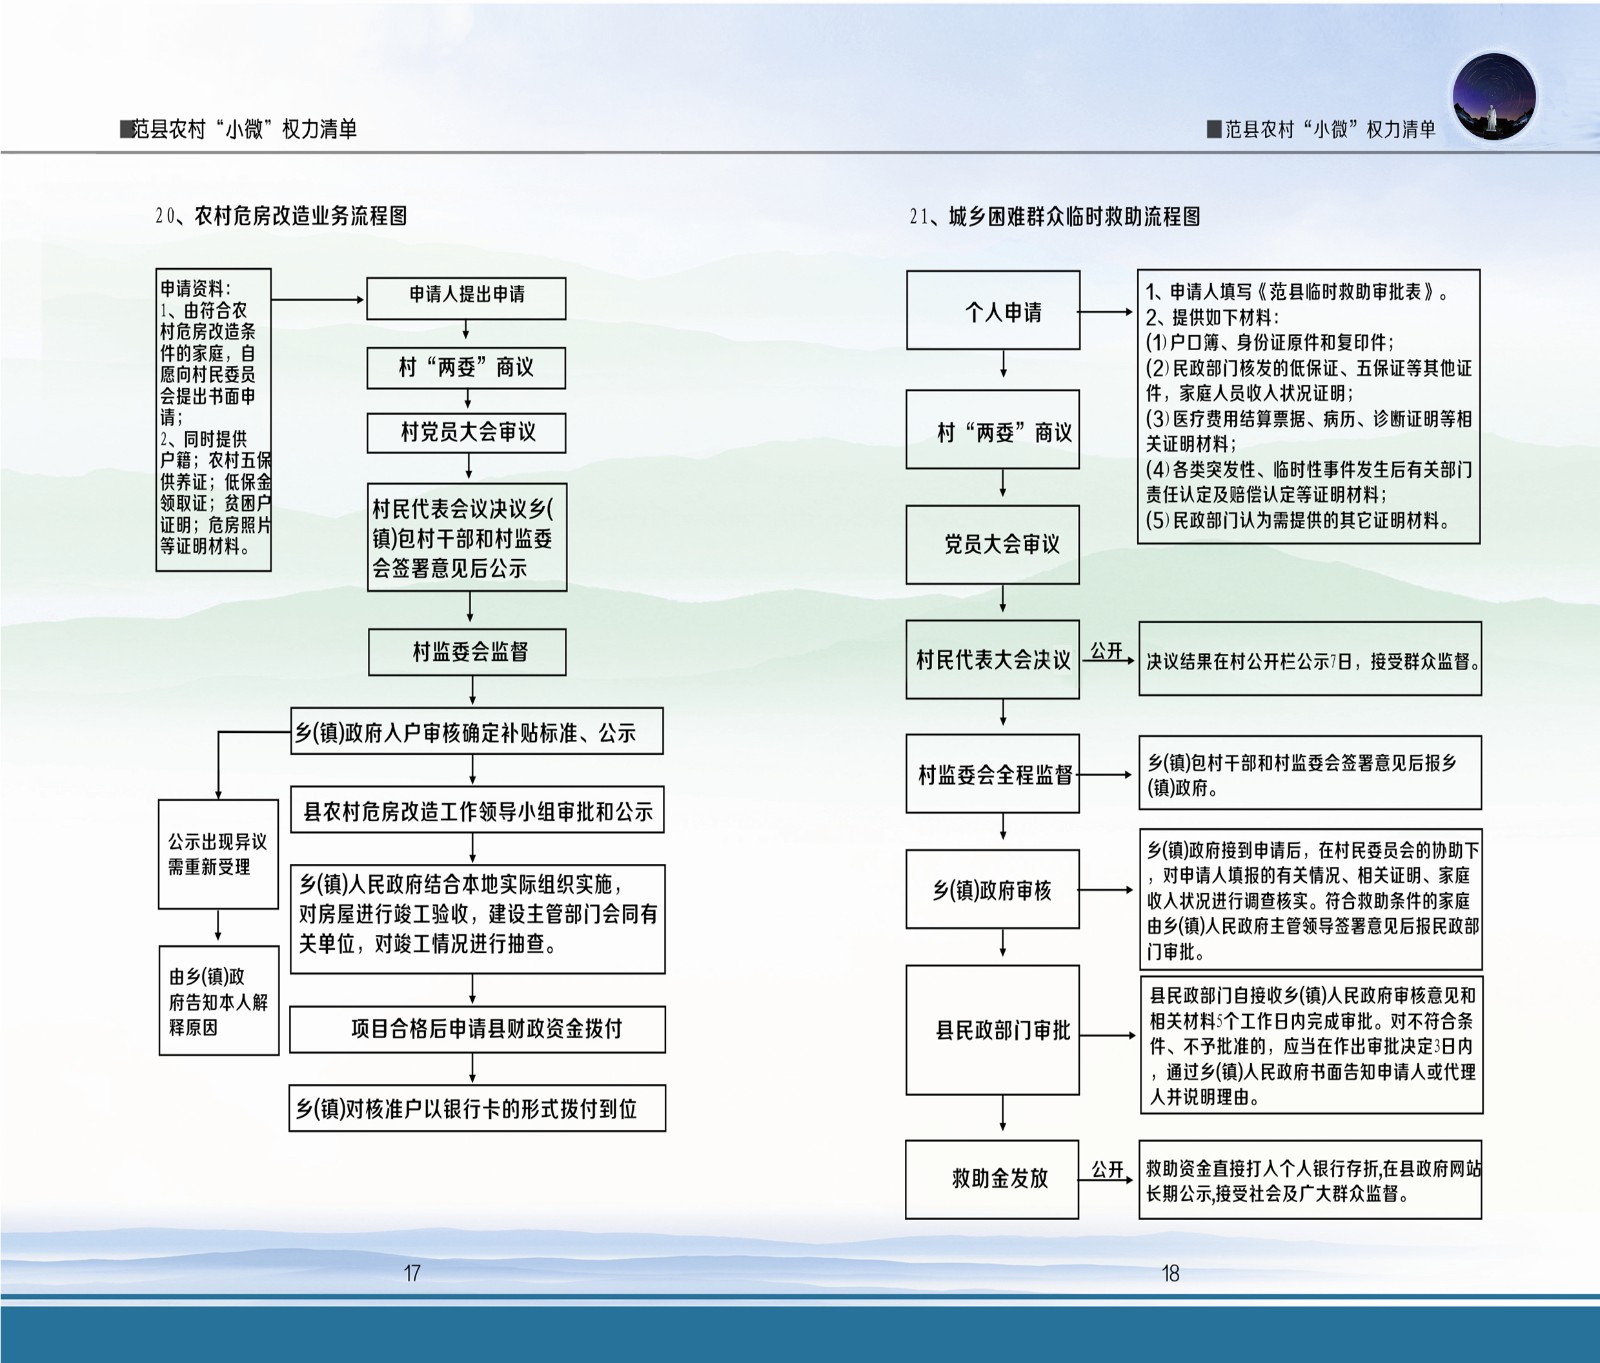The width and height of the screenshot is (1600, 1363).
Task: Click the '公示出现异议需重新受理' box
Action: click(x=218, y=854)
